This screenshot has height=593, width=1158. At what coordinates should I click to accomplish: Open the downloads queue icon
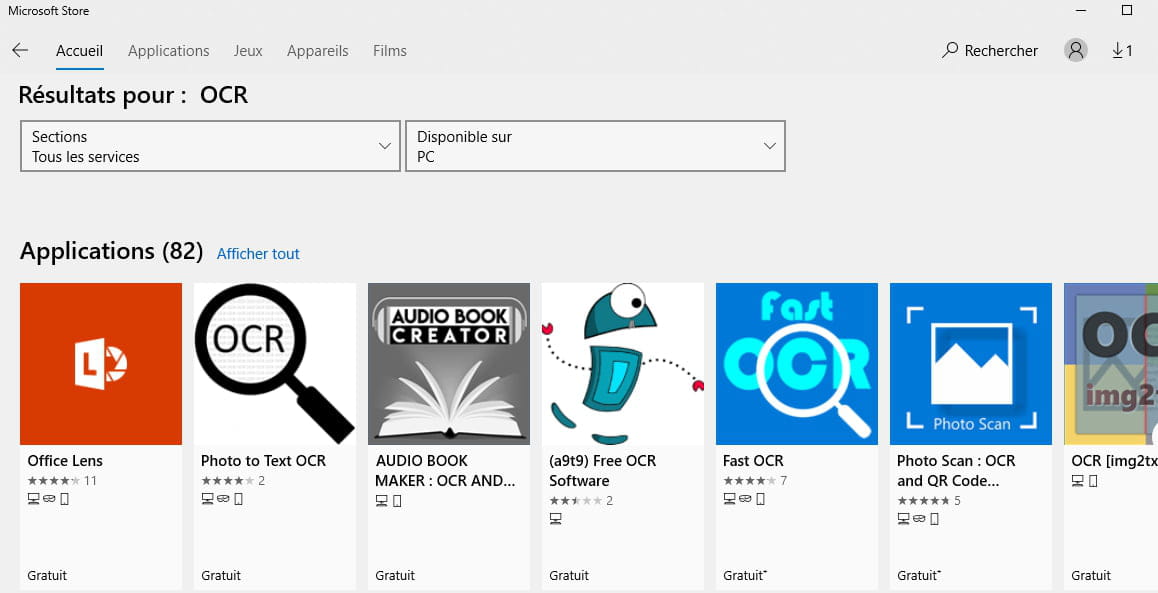1122,50
